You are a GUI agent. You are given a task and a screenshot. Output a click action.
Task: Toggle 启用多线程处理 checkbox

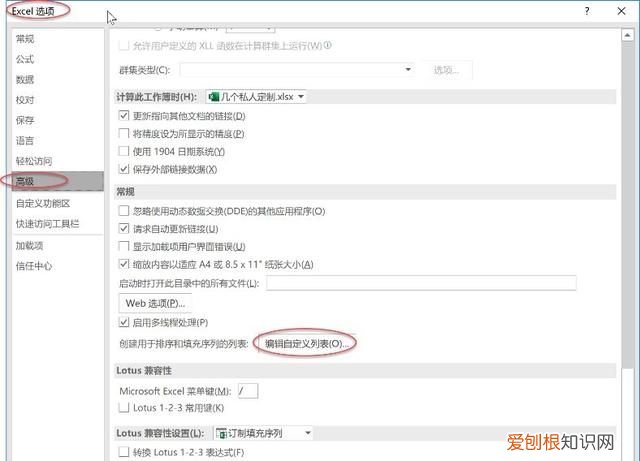[x=124, y=323]
